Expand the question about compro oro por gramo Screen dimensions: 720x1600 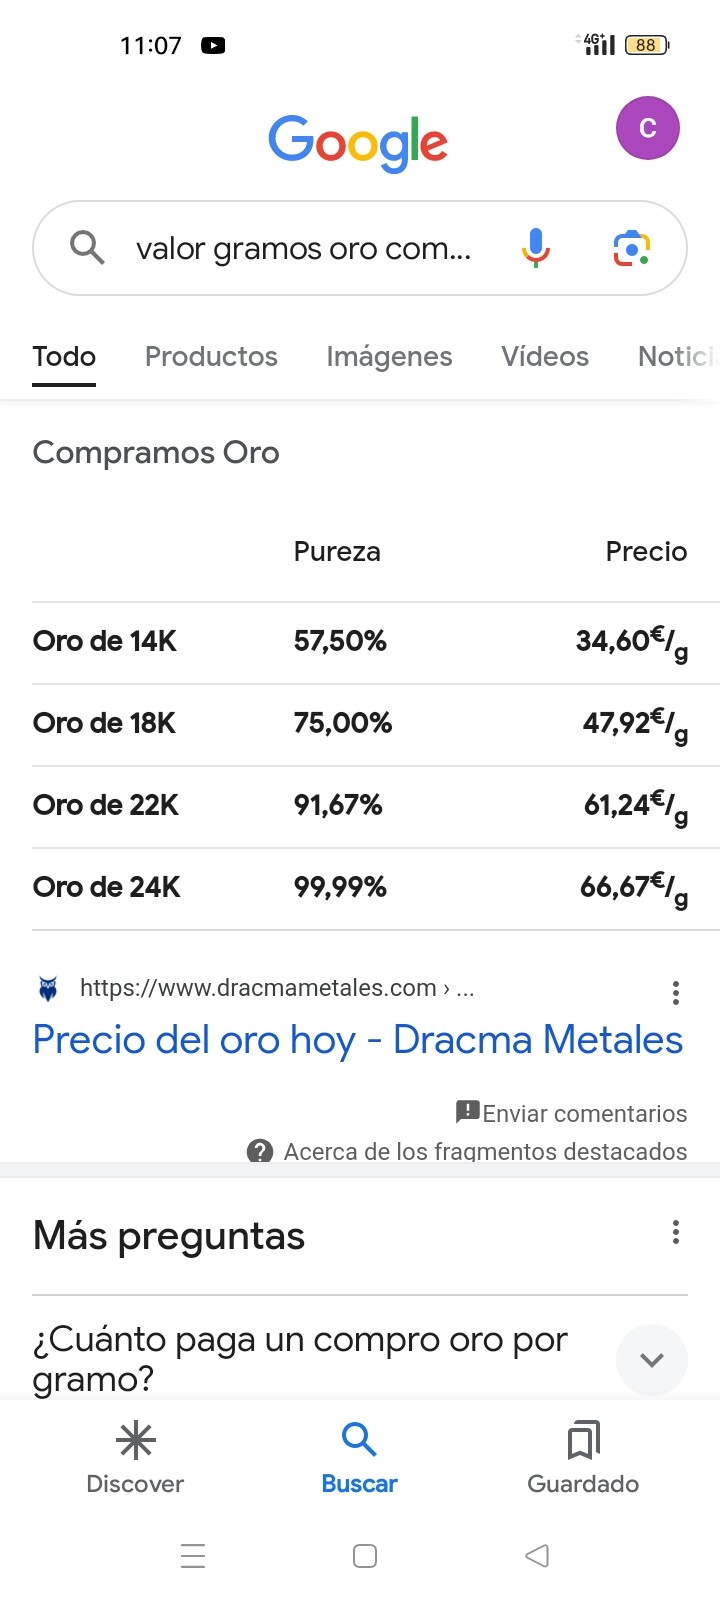[651, 1360]
